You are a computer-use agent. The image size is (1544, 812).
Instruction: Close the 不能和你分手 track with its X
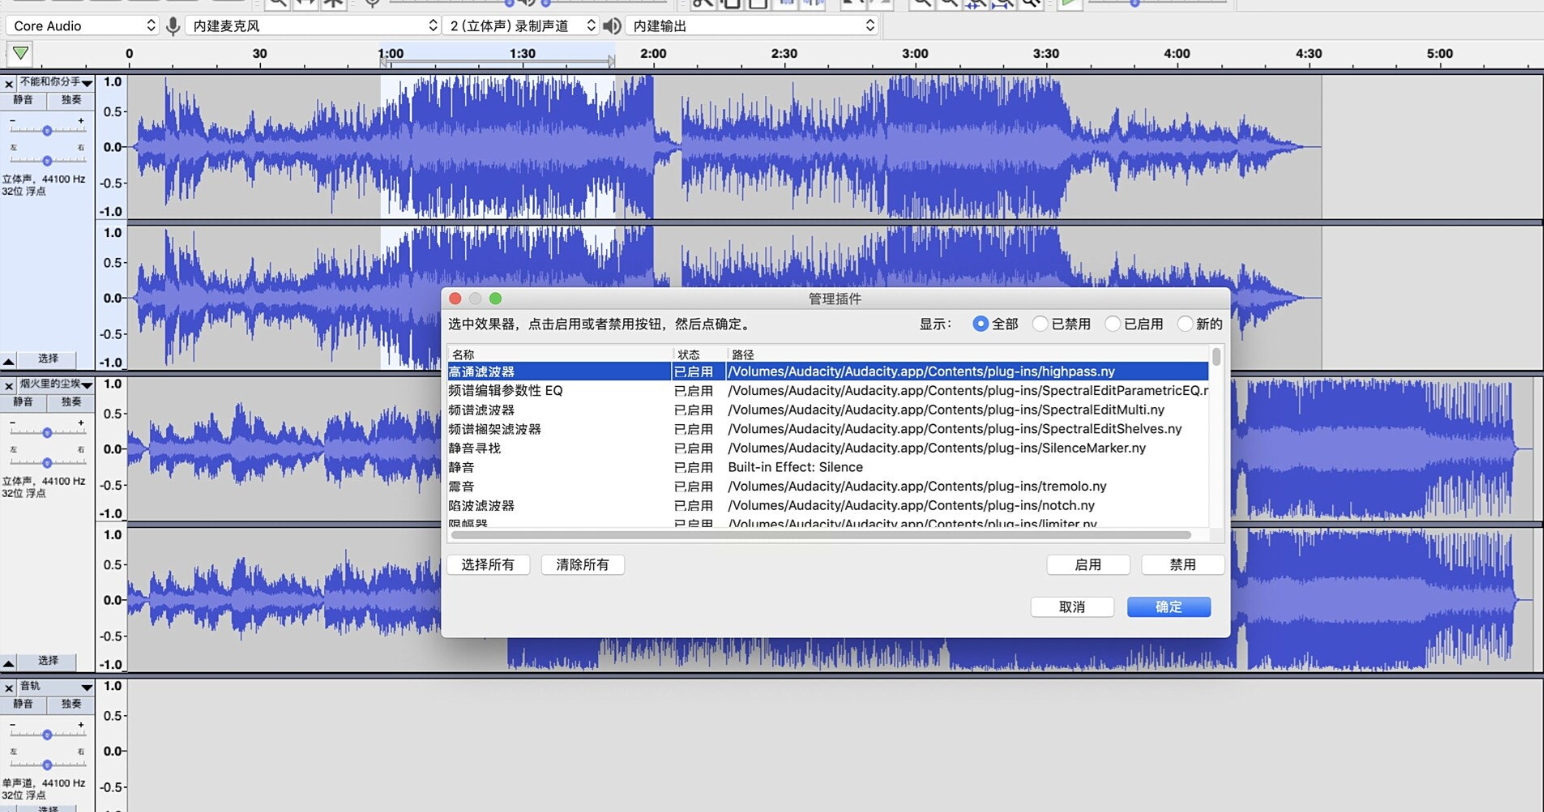click(x=9, y=84)
